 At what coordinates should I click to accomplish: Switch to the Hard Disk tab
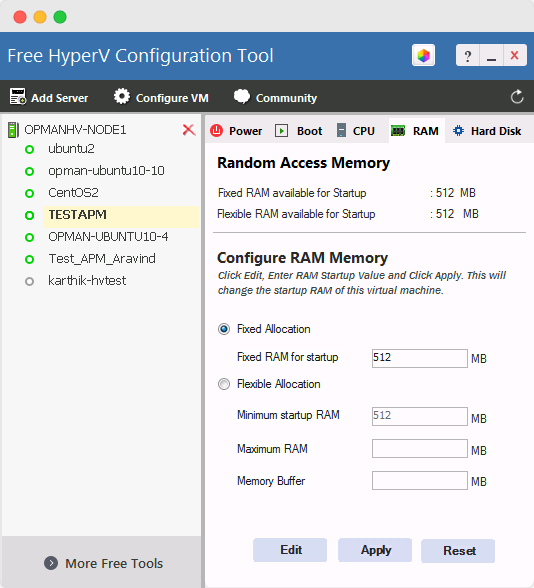pyautogui.click(x=487, y=131)
